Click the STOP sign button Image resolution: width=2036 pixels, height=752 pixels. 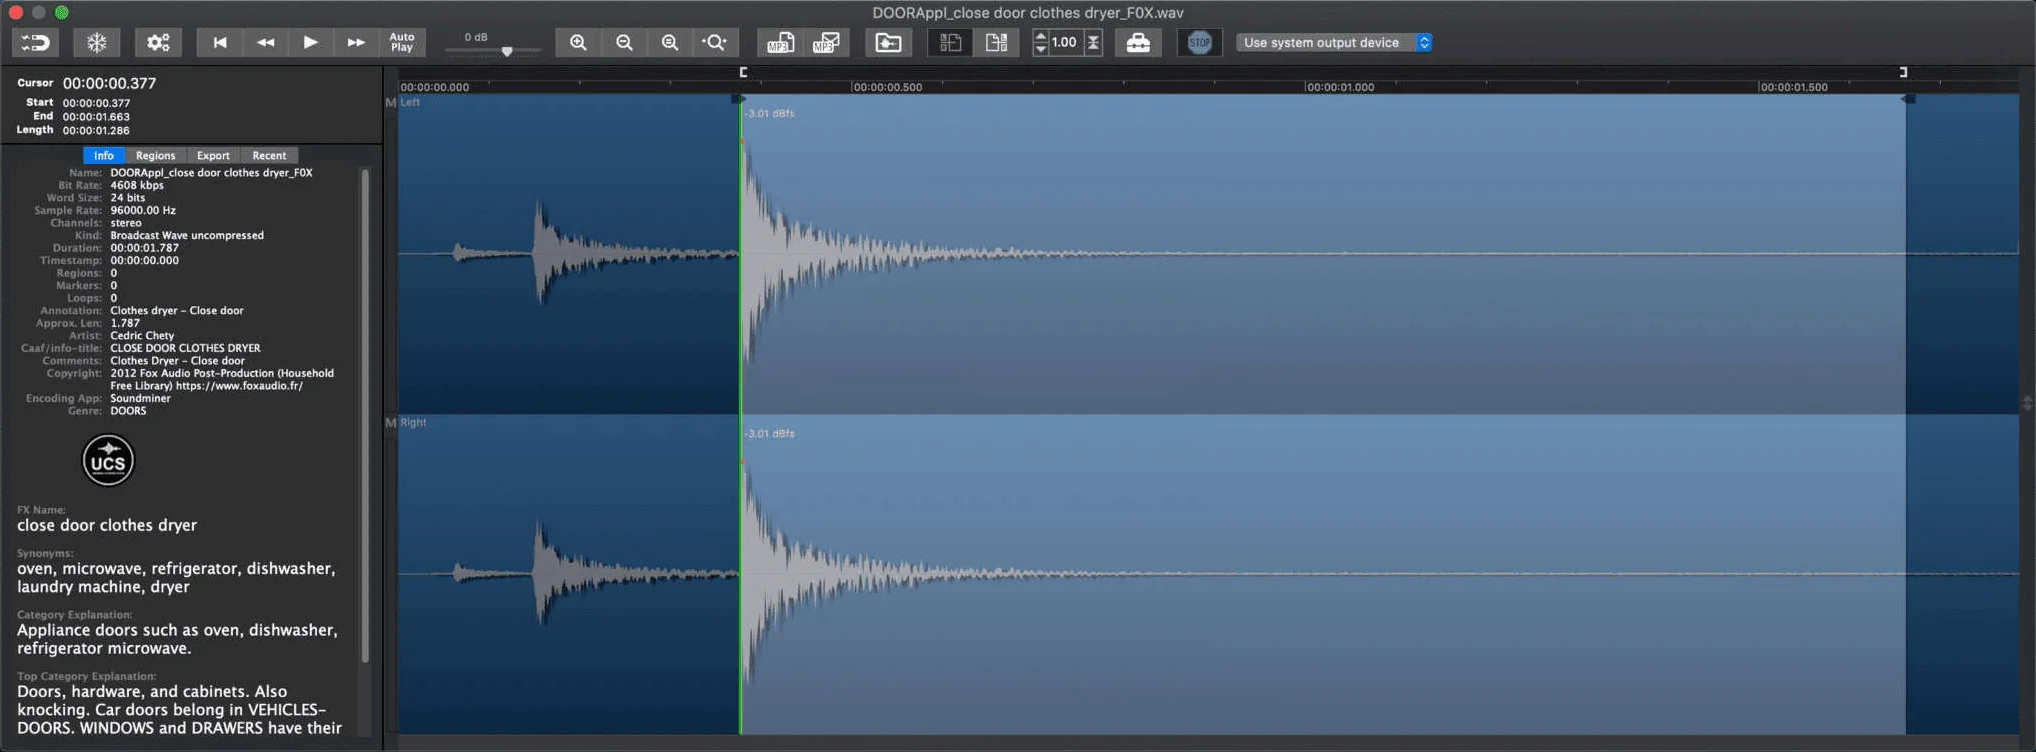click(1200, 42)
